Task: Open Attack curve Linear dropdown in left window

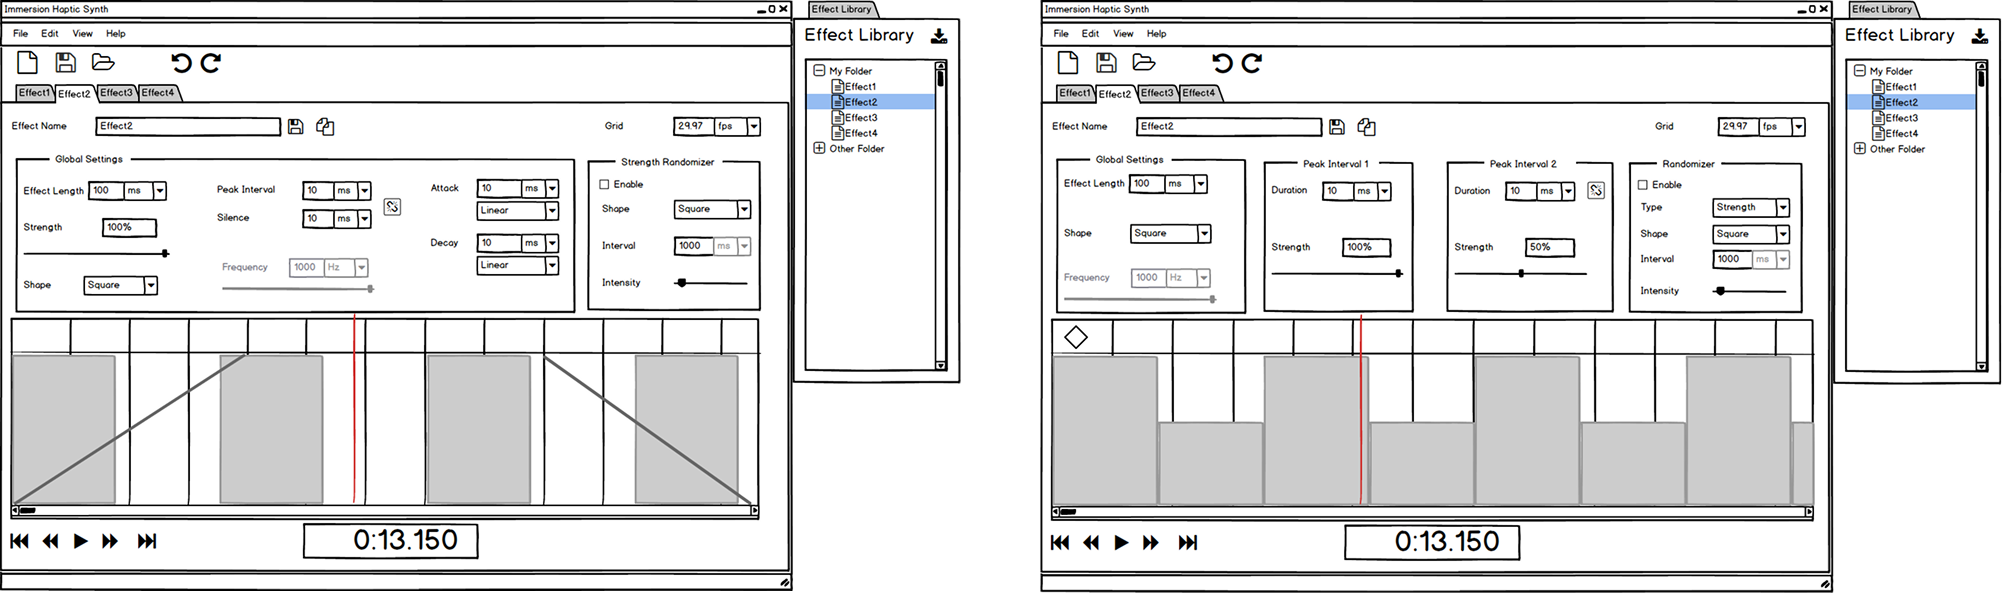Action: [x=552, y=211]
